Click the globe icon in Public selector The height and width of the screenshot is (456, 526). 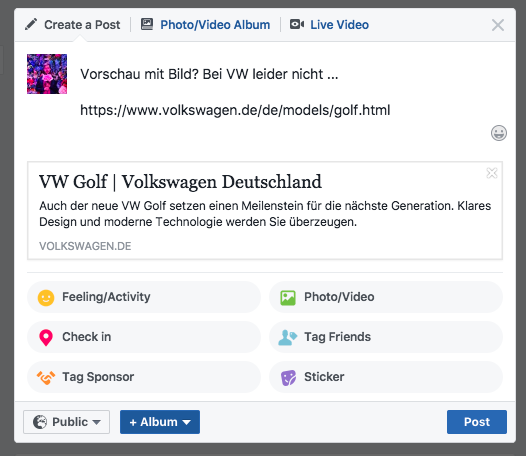click(40, 422)
